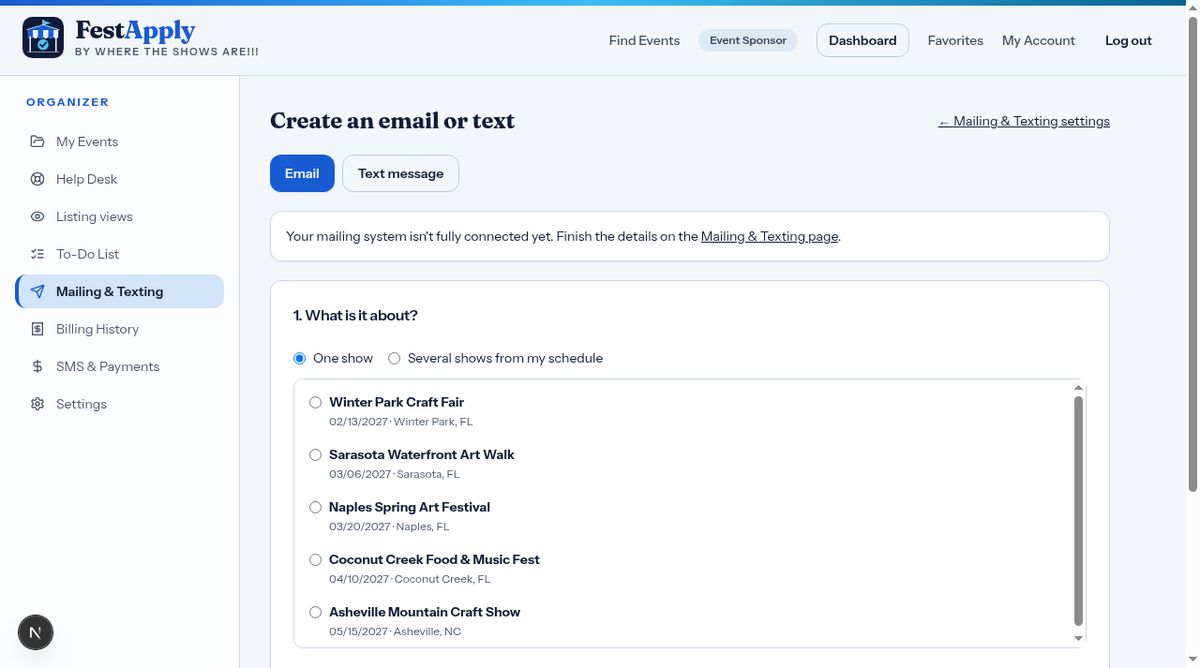Click the Naples Spring Art Festival title
This screenshot has width=1200, height=668.
pos(409,507)
